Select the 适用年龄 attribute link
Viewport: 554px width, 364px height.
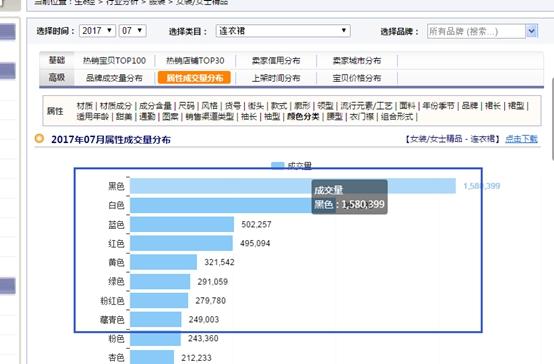coord(93,116)
